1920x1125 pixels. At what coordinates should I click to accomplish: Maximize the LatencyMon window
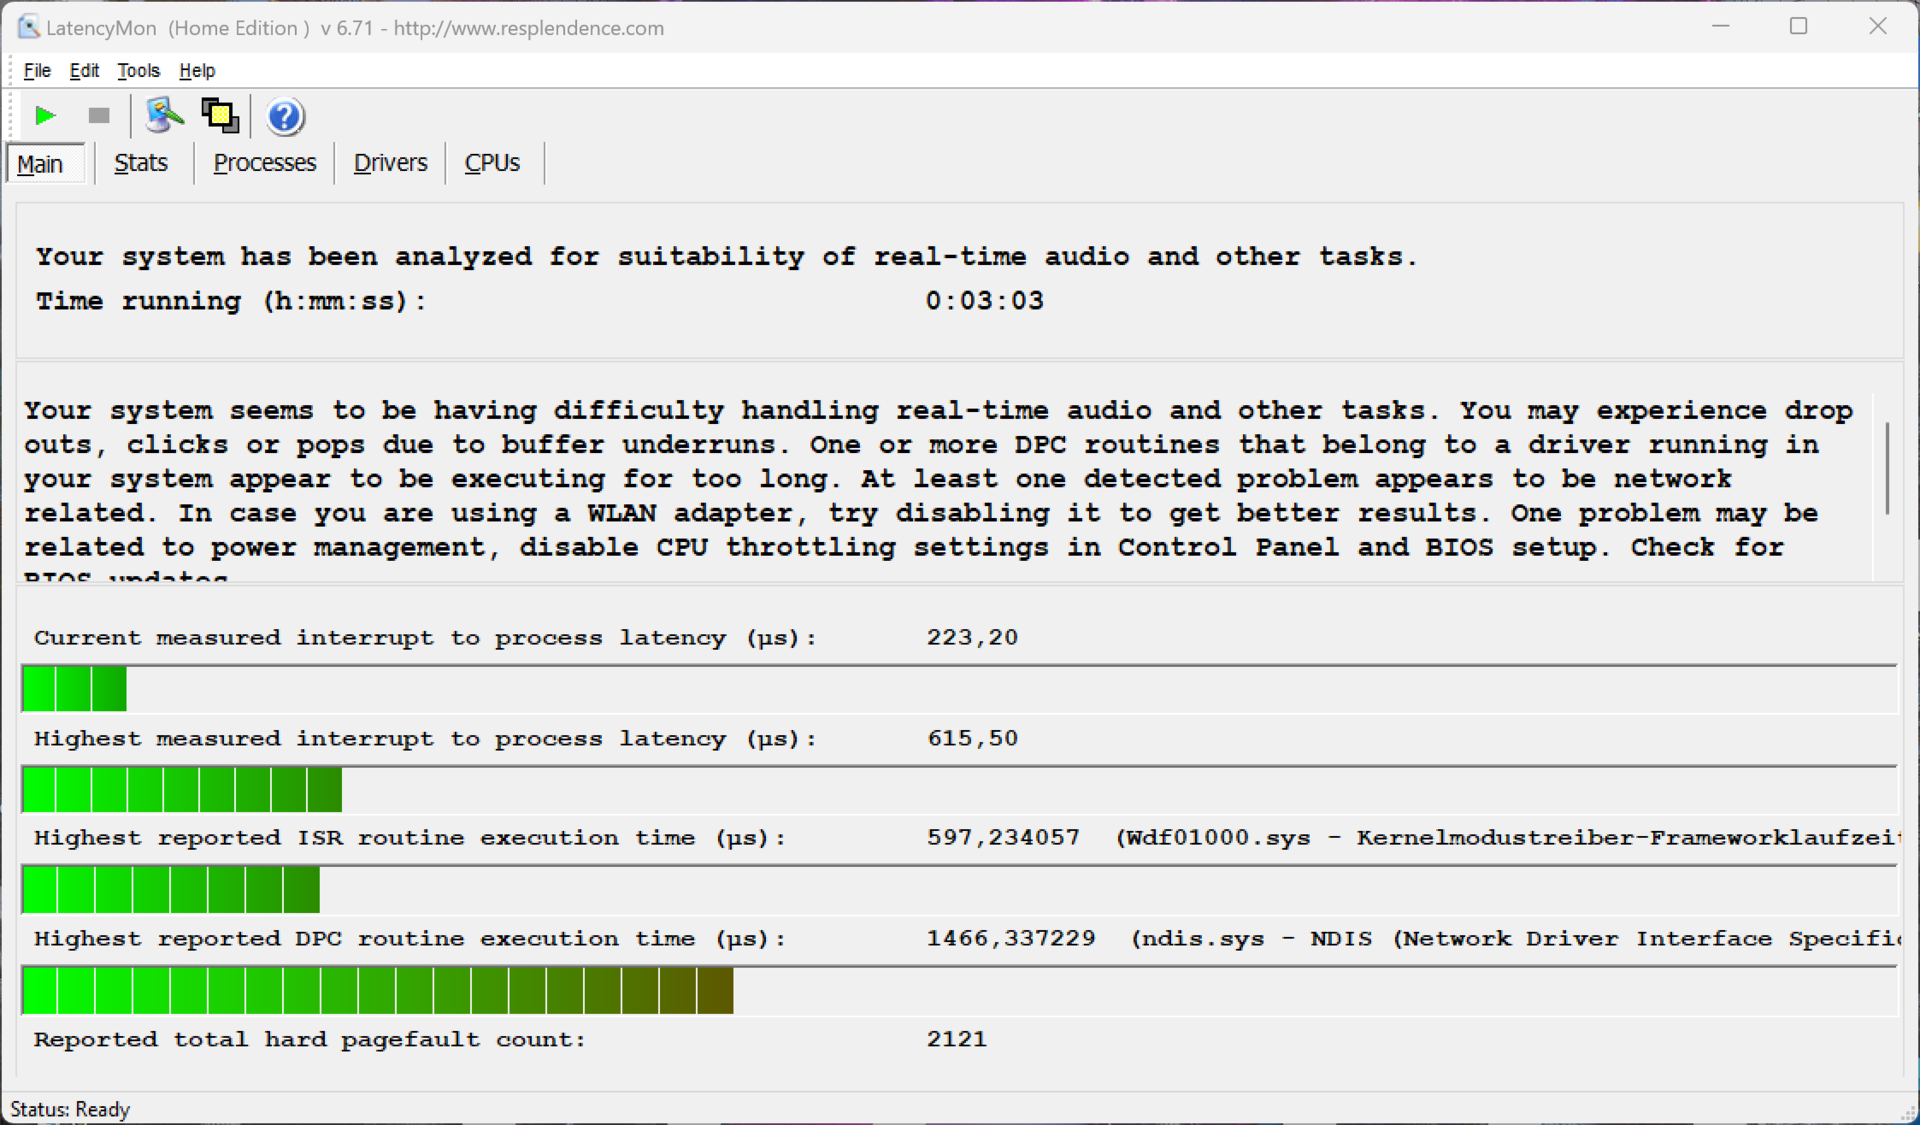click(x=1798, y=27)
